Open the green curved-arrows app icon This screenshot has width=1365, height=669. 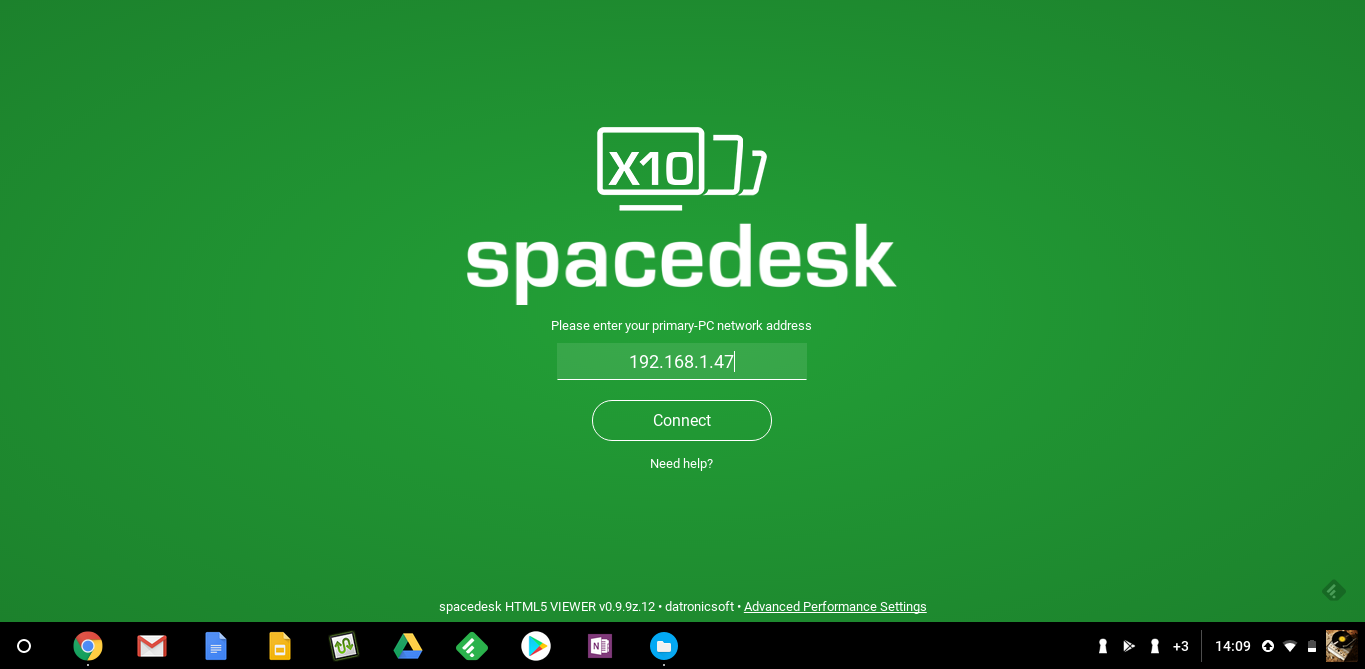pos(344,646)
